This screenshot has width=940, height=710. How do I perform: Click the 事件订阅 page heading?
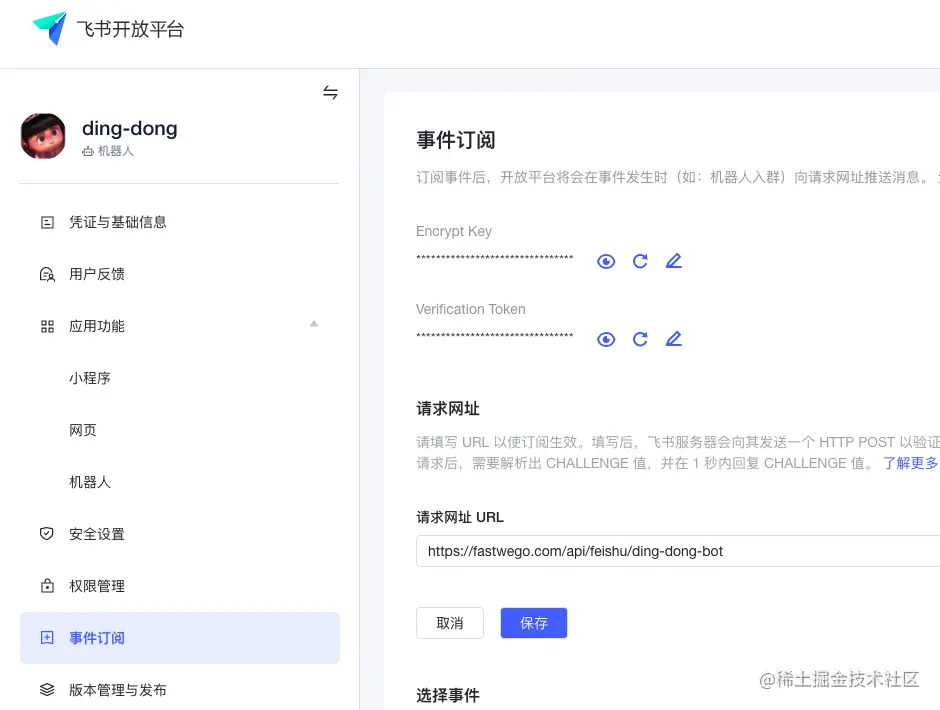pos(456,140)
